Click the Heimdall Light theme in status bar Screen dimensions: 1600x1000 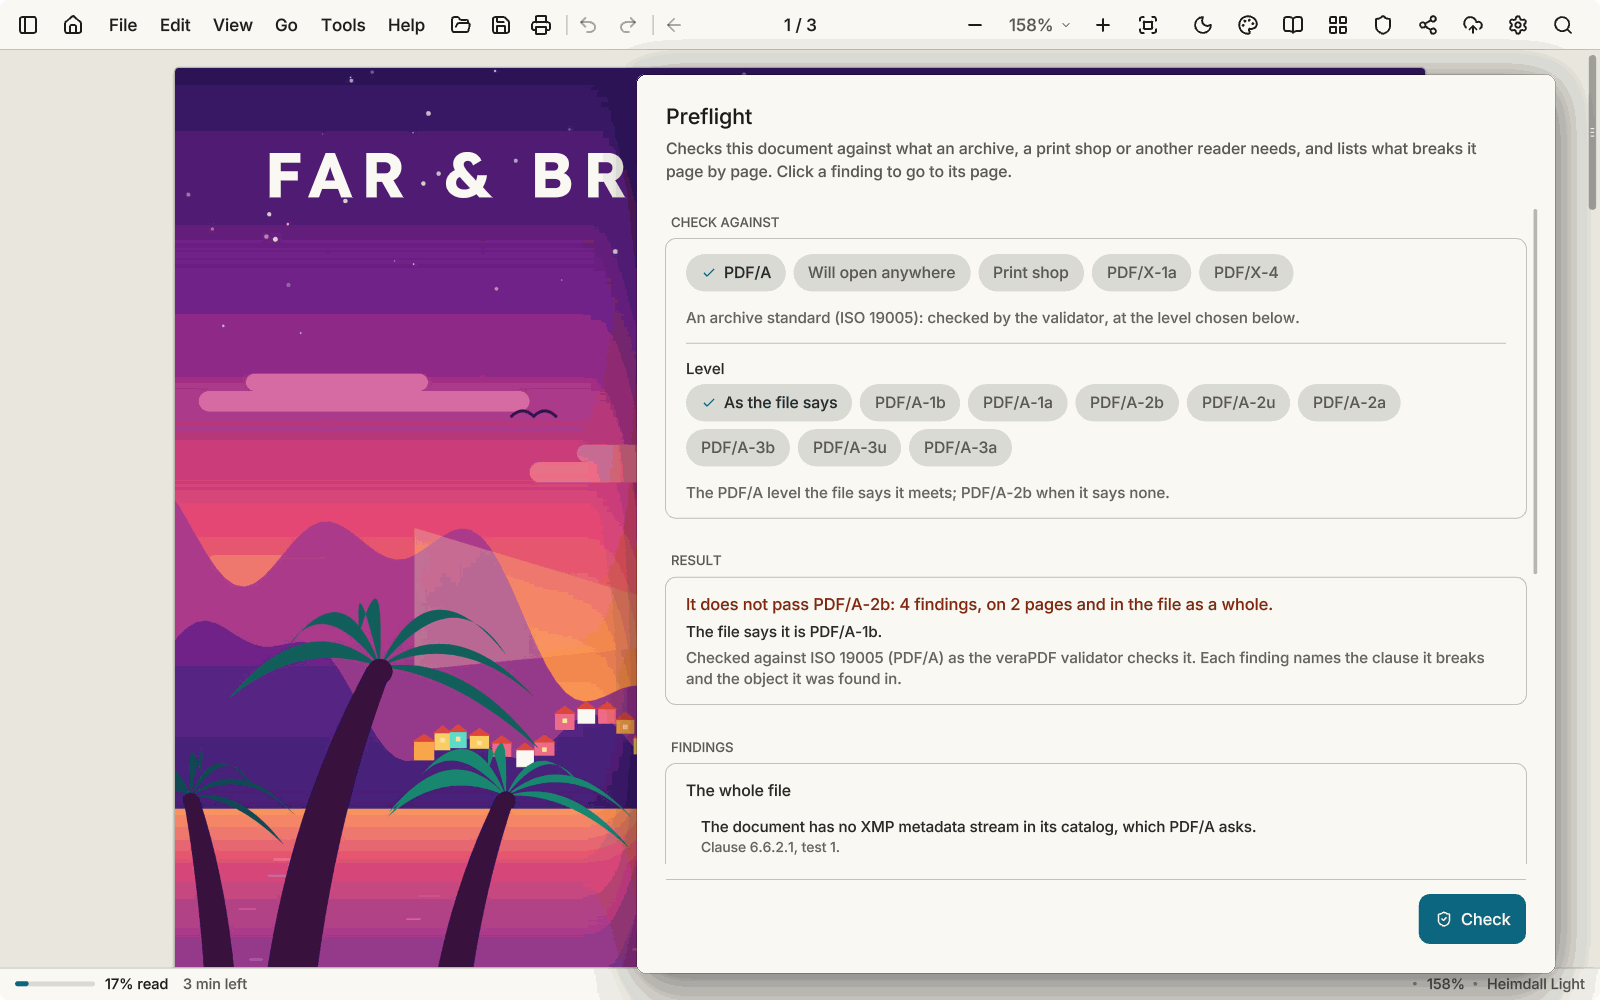coord(1535,984)
